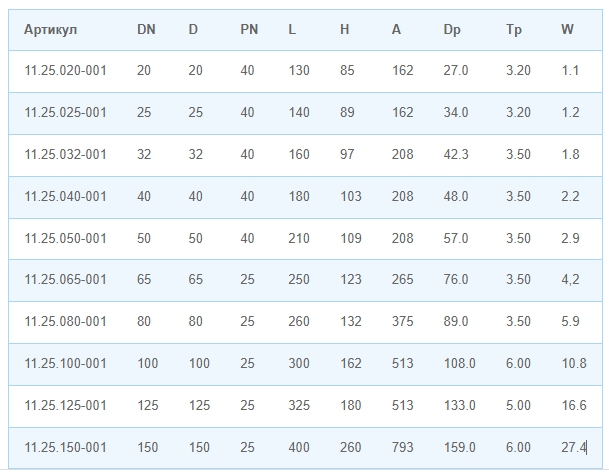This screenshot has height=475, width=609.
Task: Click the W value 4,2
Action: [570, 280]
